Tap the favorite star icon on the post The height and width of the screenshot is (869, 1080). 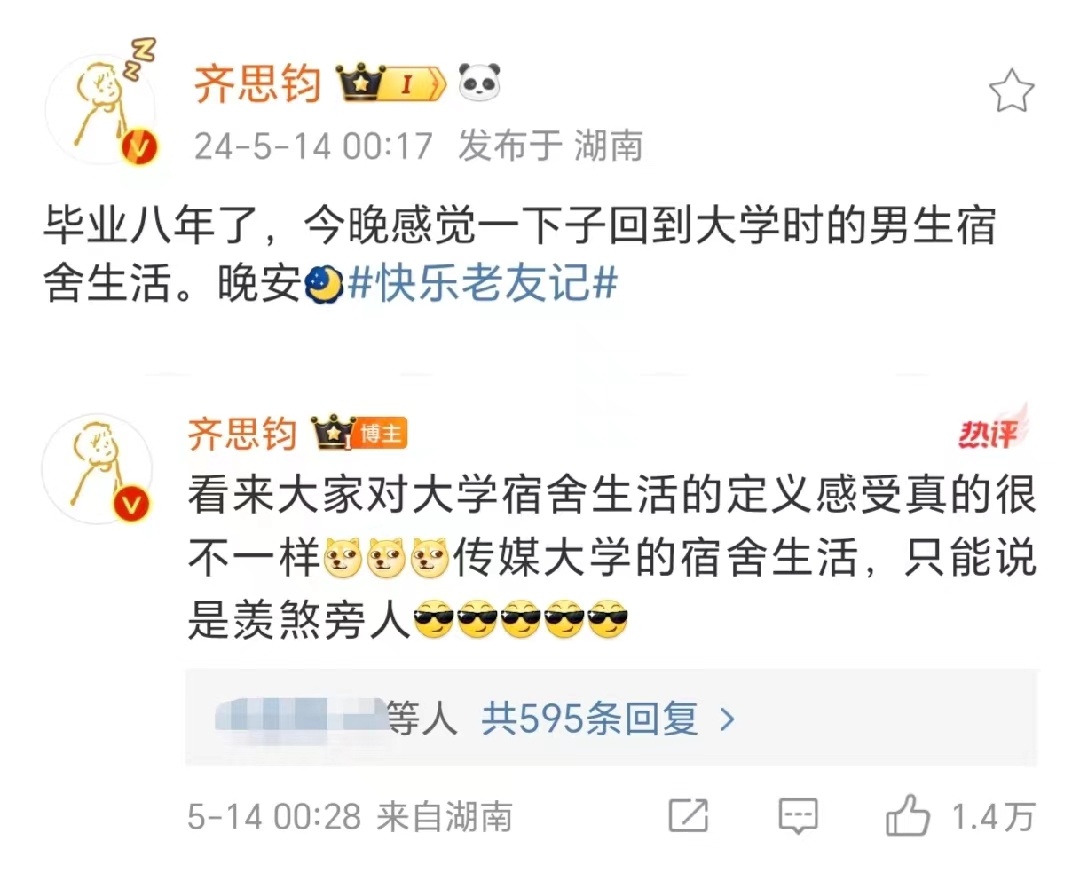(1011, 91)
